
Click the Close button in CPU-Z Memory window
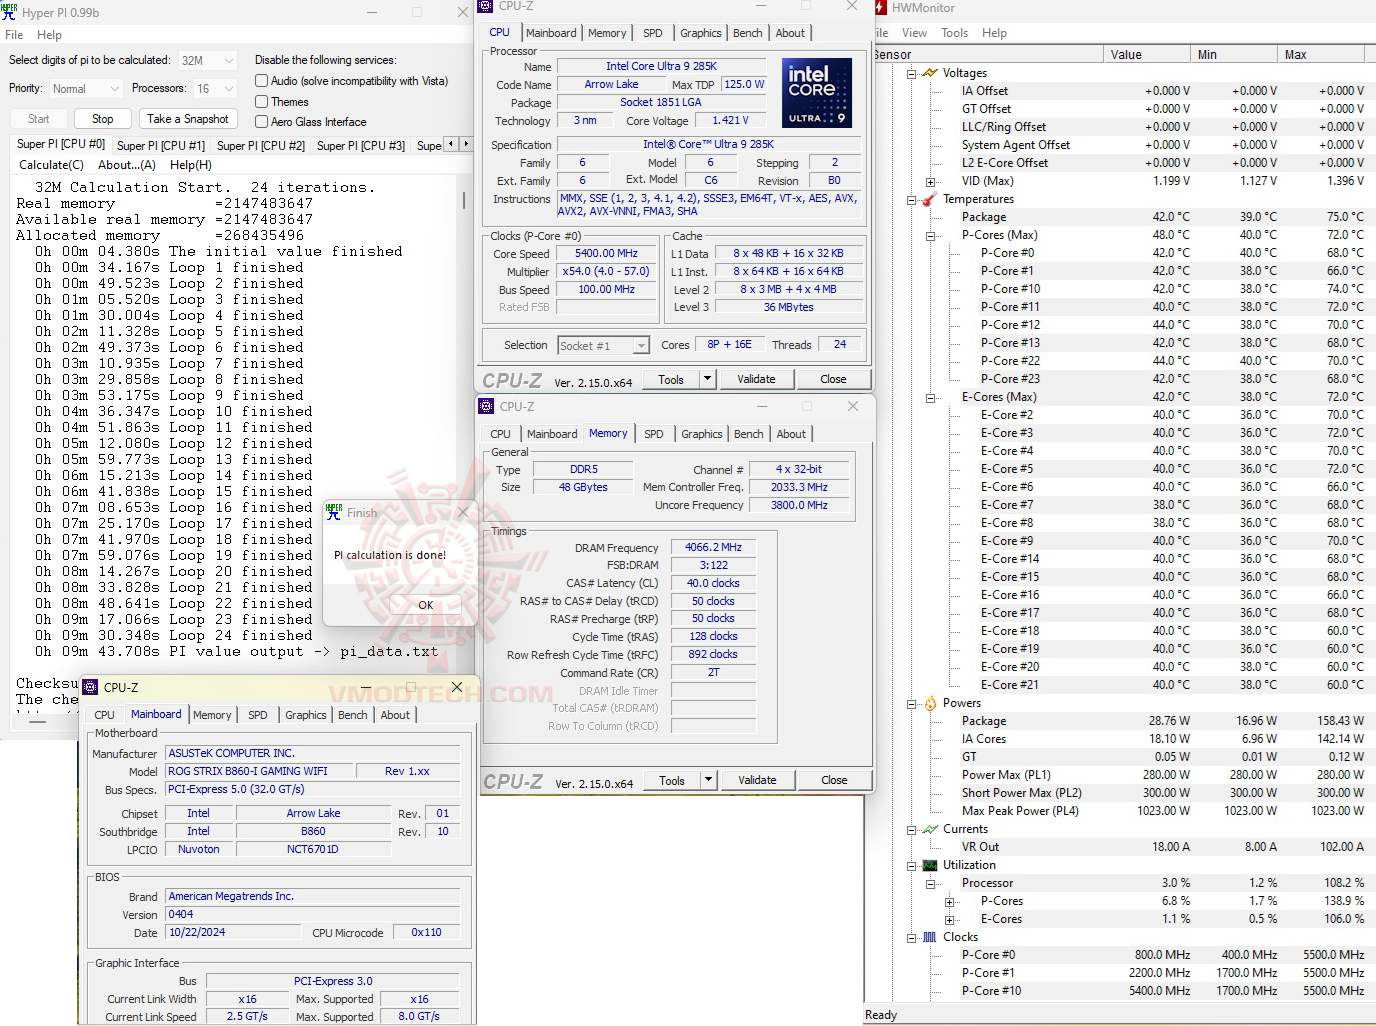tap(834, 780)
